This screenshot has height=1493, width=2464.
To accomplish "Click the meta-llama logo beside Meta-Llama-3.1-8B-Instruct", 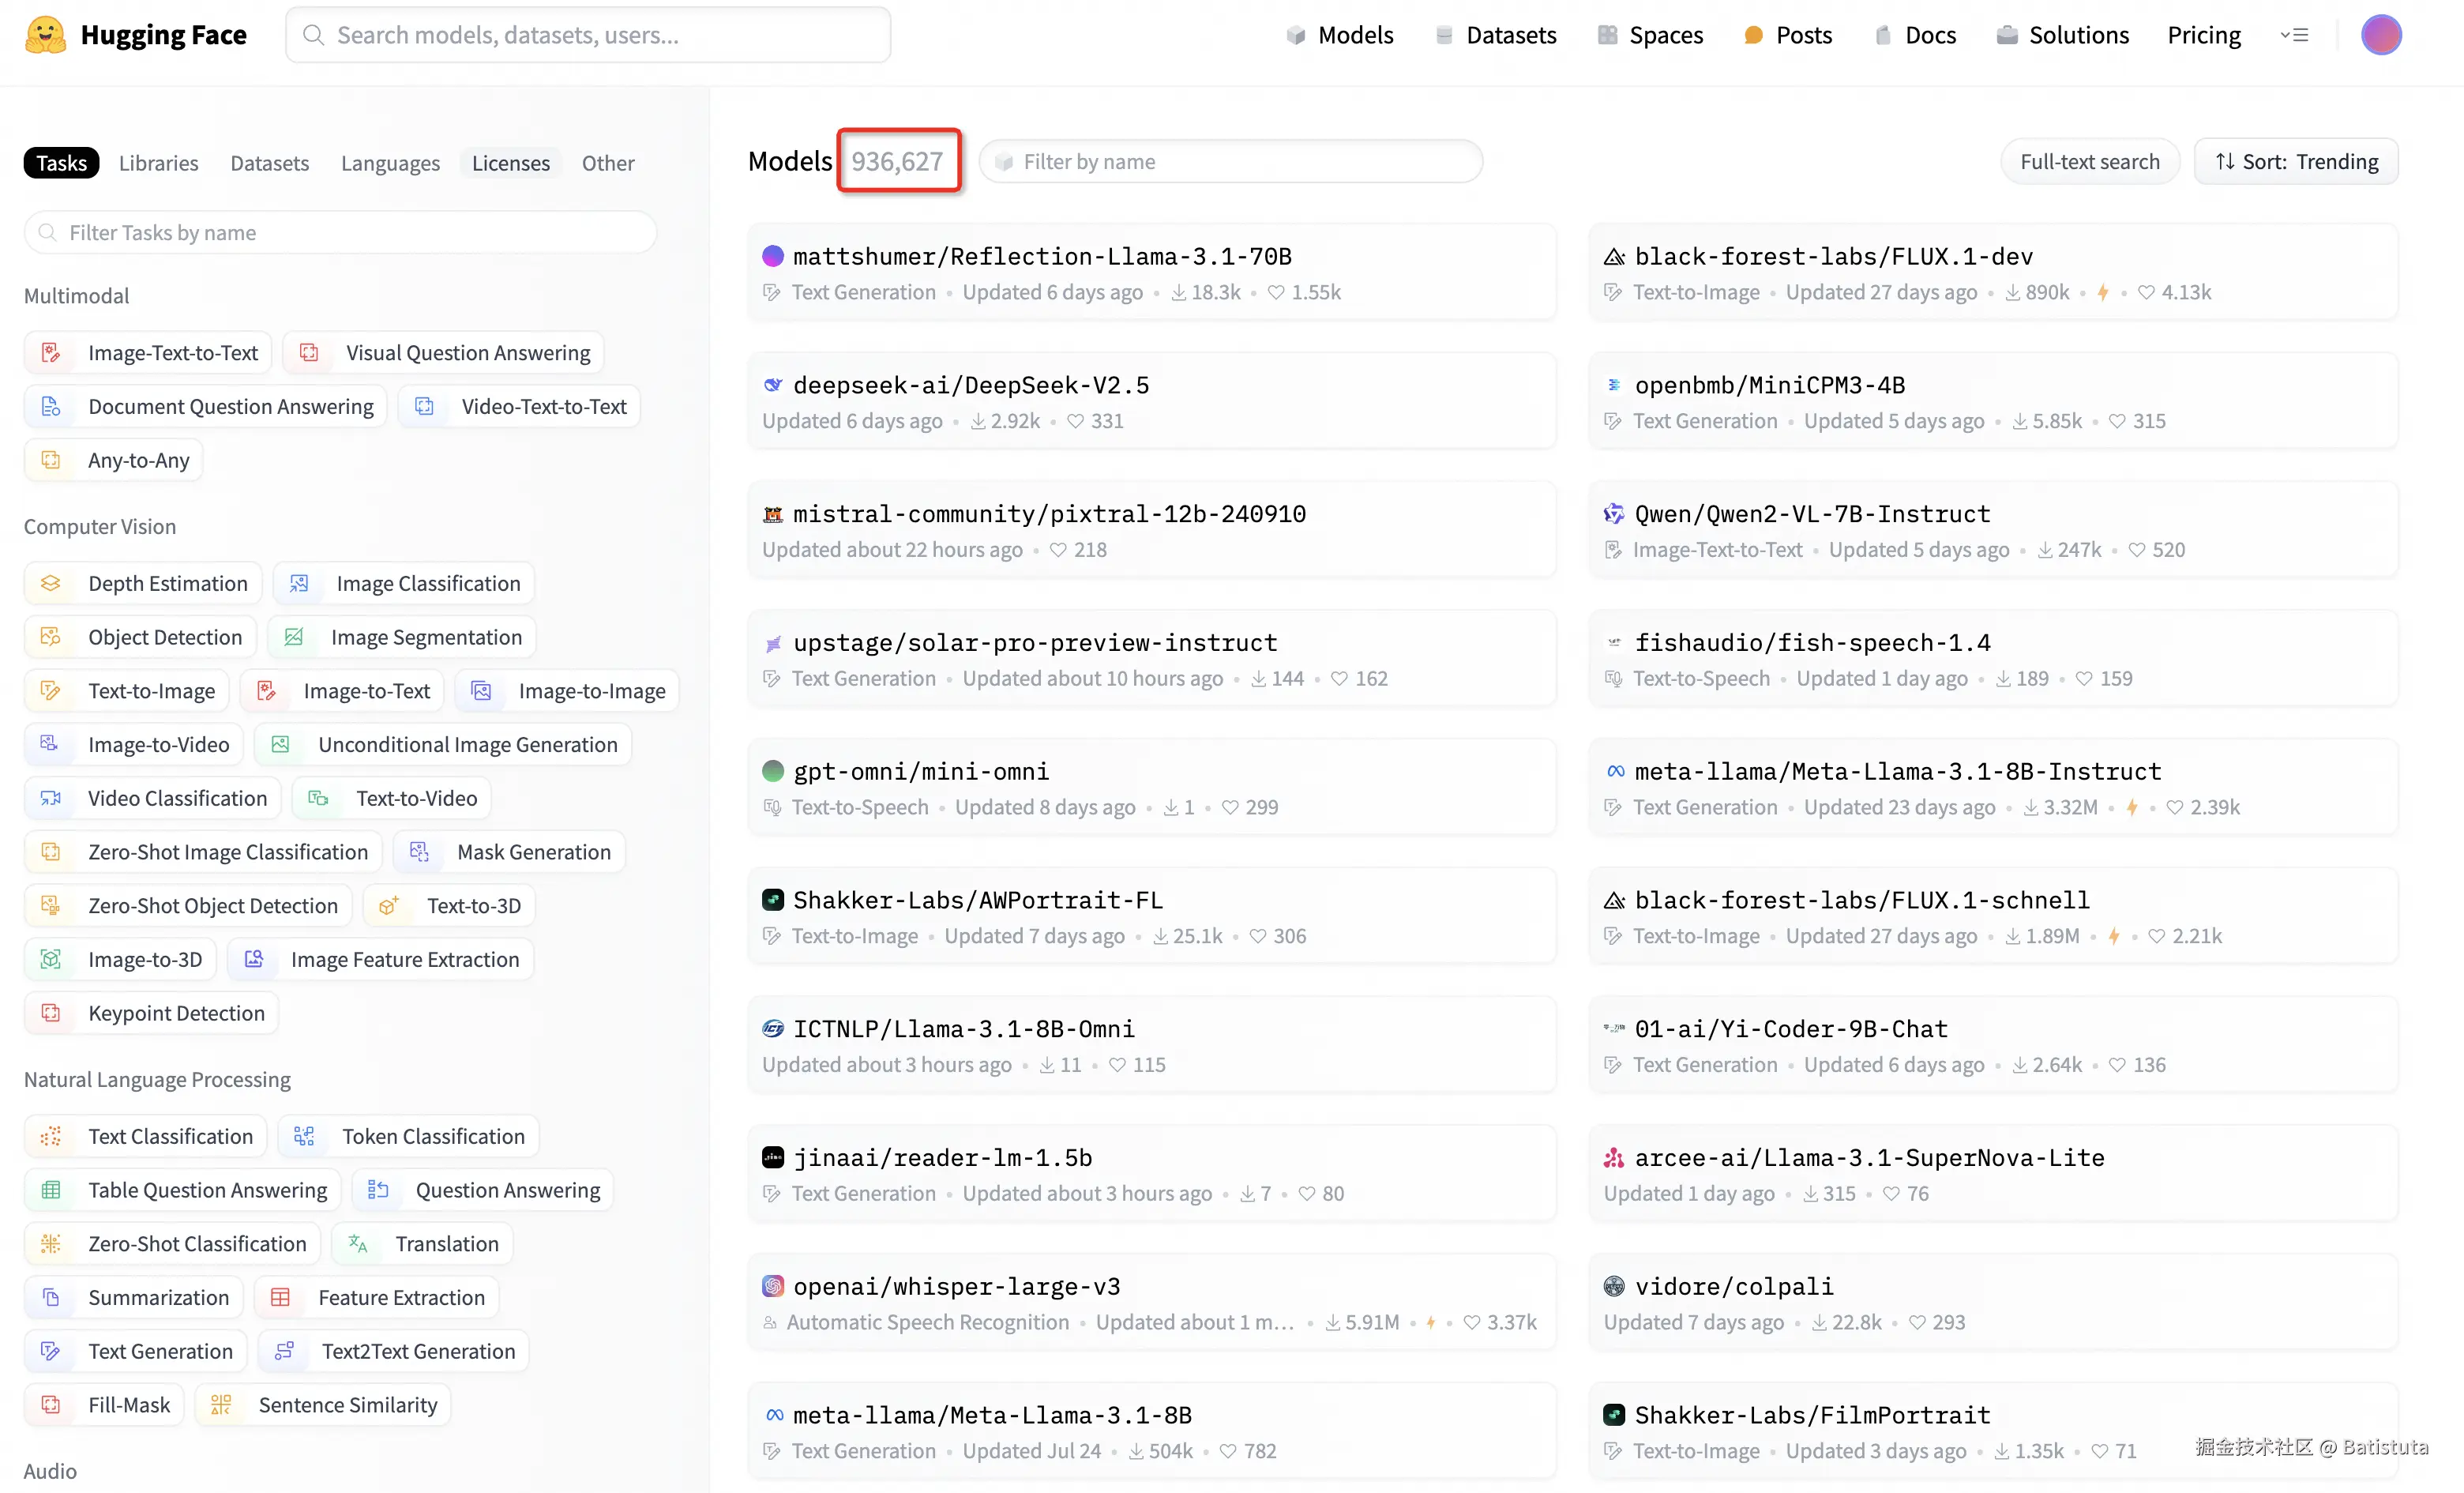I will tap(1614, 771).
